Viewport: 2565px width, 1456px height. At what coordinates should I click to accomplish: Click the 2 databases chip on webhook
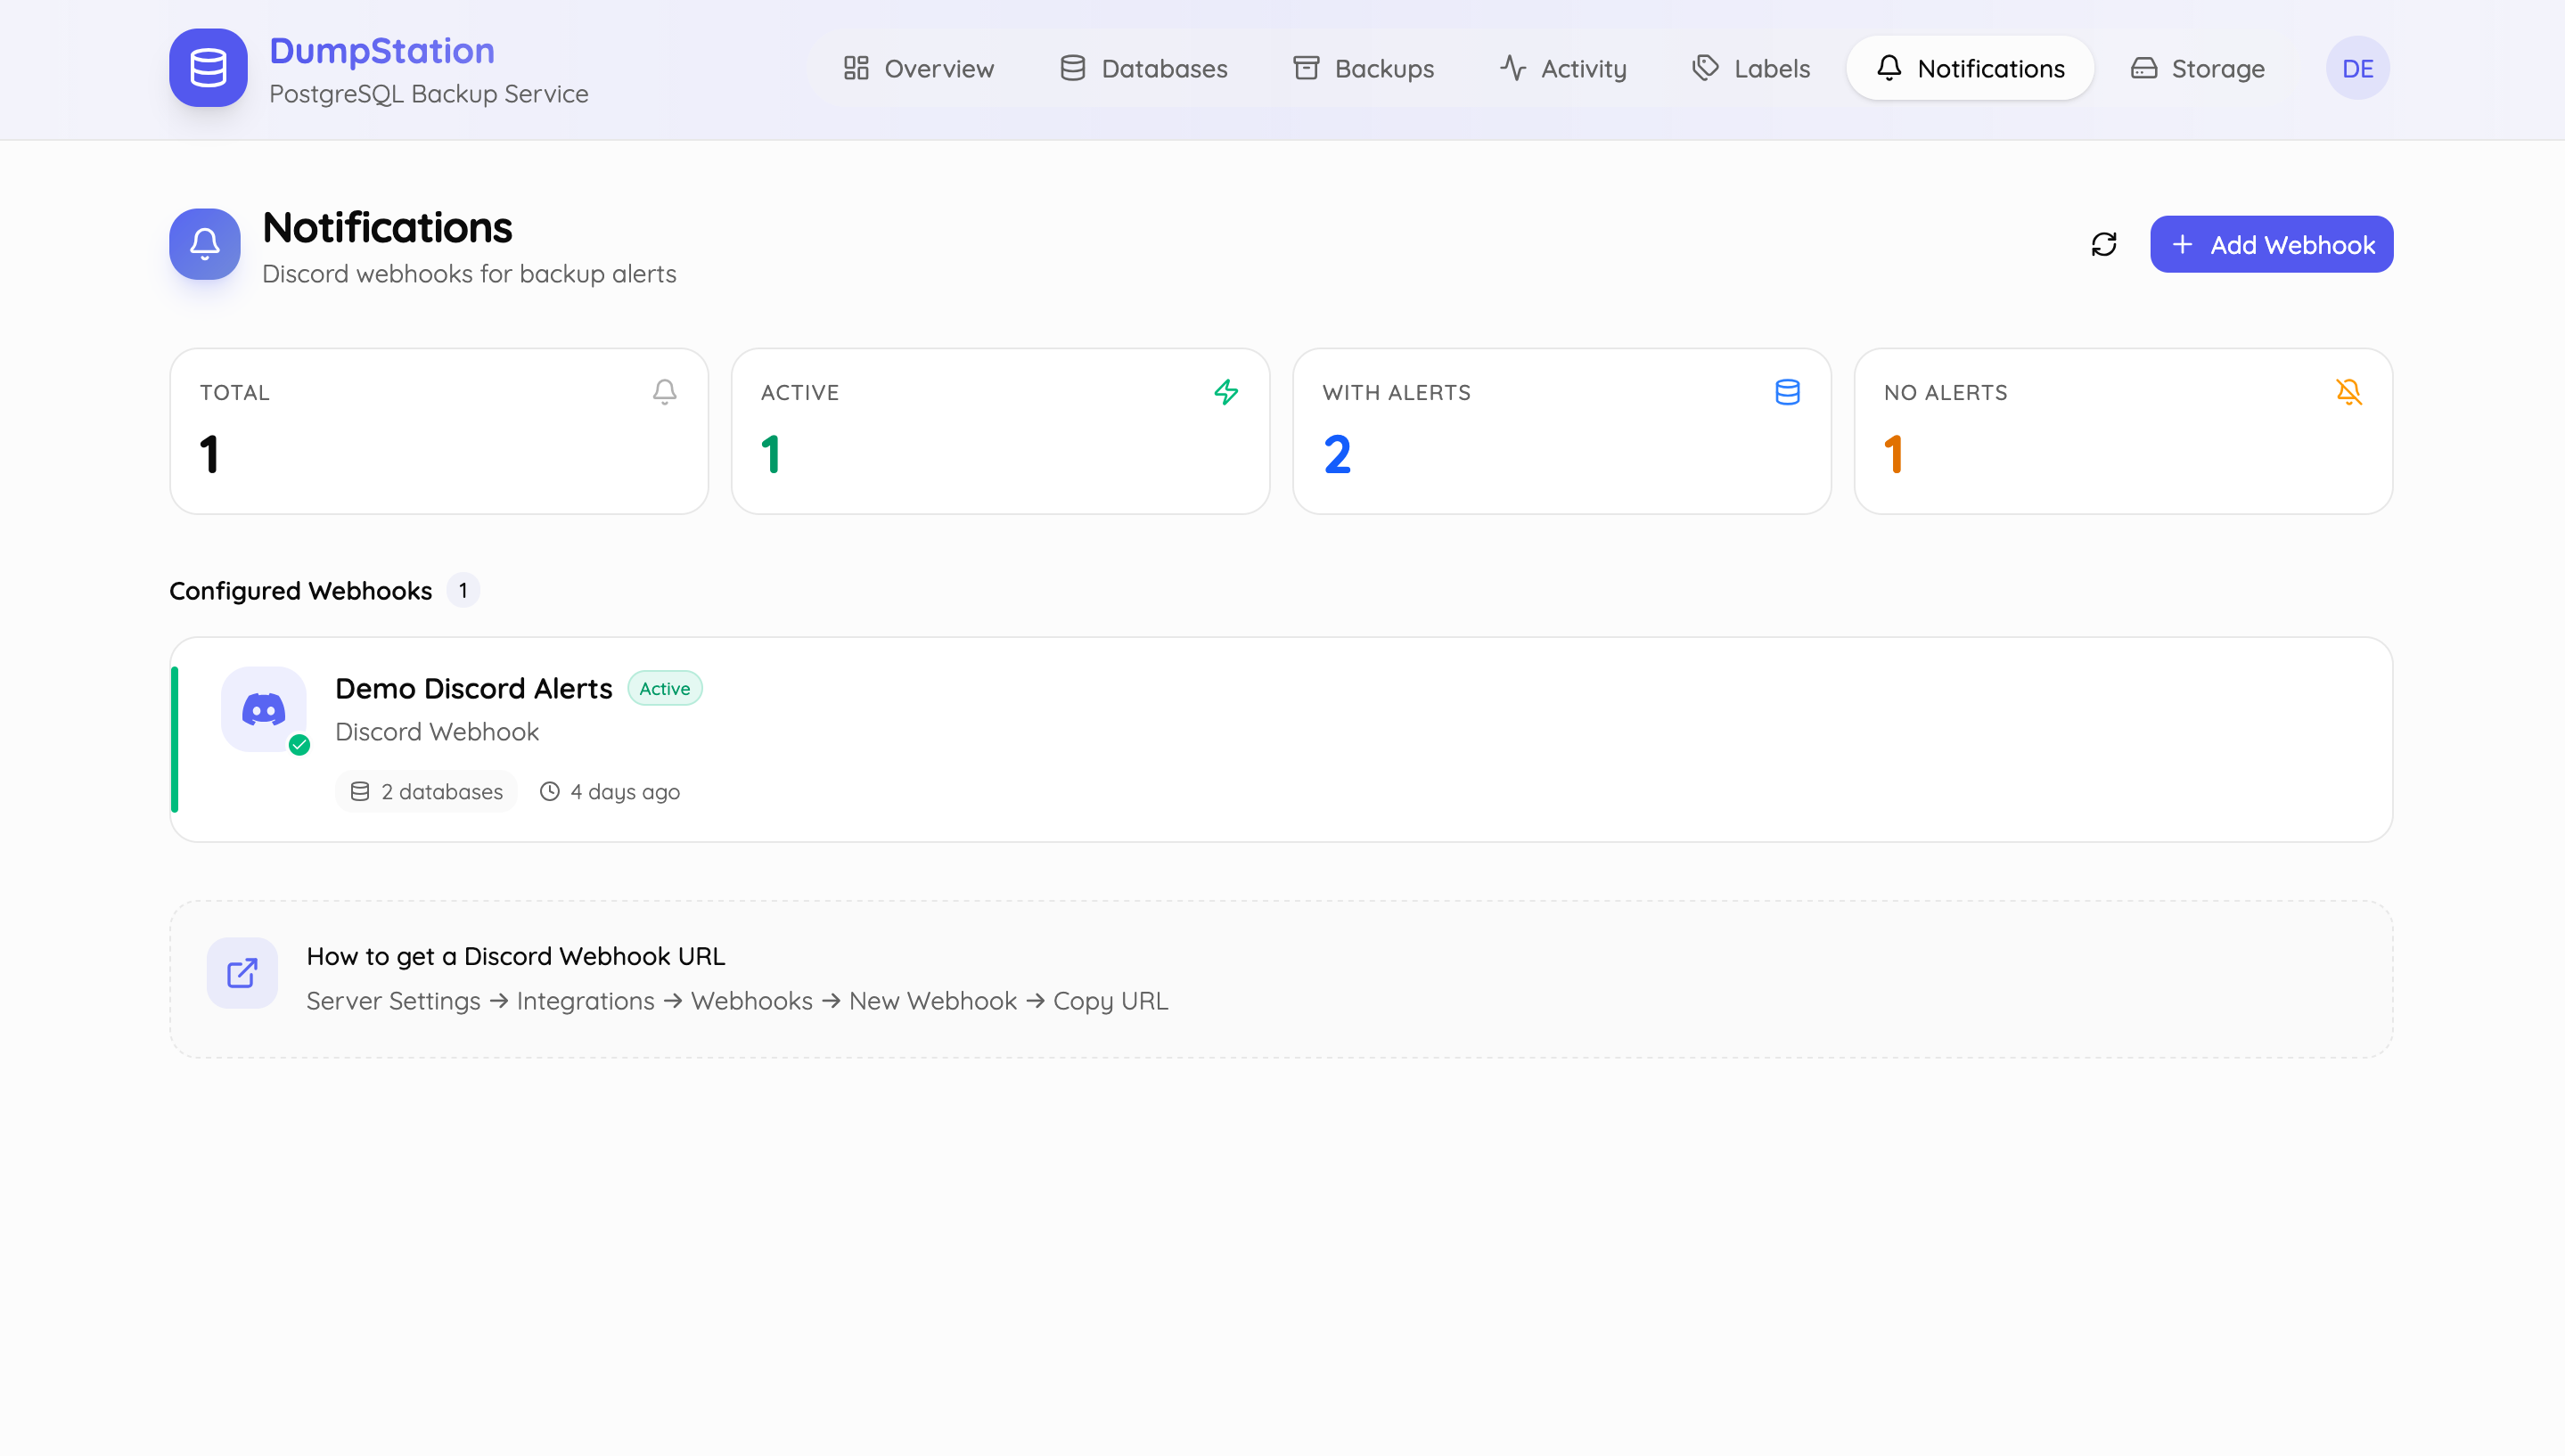pyautogui.click(x=427, y=791)
